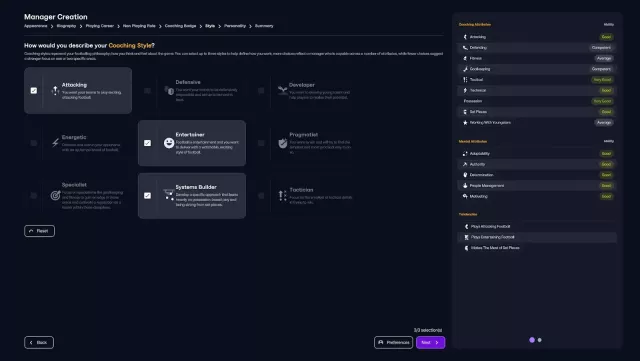Image resolution: width=640 pixels, height=361 pixels.
Task: Click the Possession 'Very Good' rating badge
Action: 602,101
